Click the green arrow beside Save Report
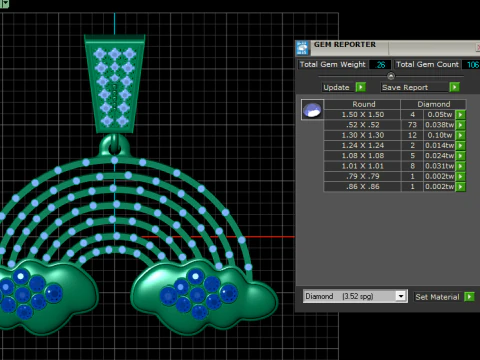The image size is (480, 360). [x=454, y=87]
